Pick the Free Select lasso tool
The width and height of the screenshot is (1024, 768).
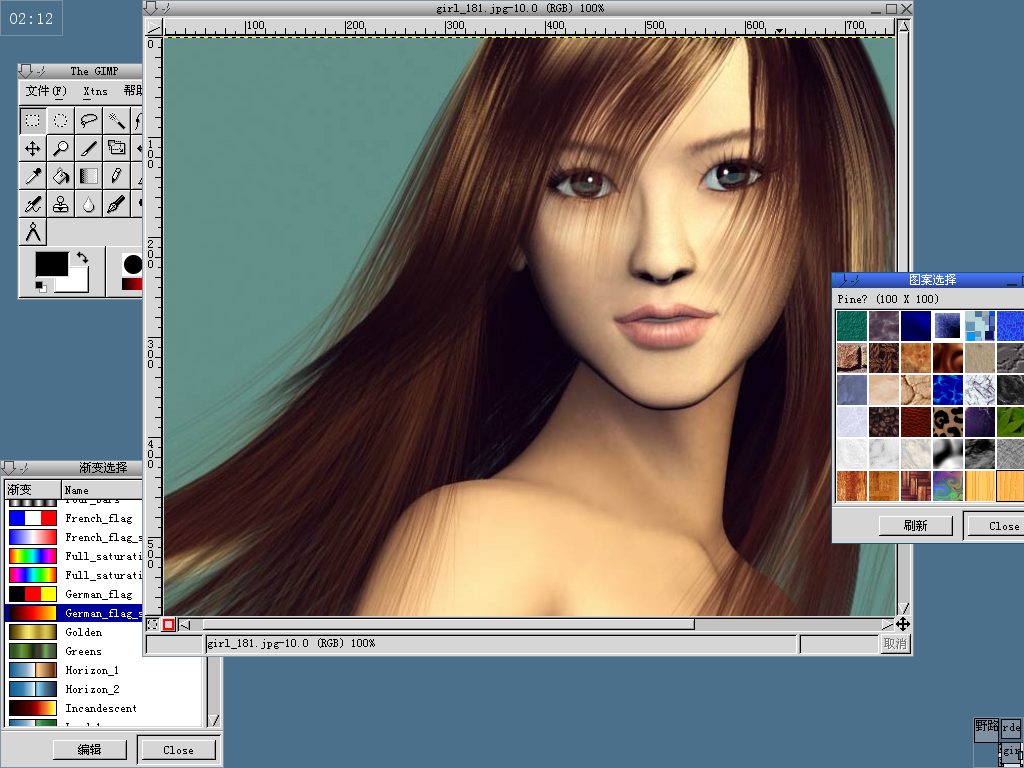(89, 121)
